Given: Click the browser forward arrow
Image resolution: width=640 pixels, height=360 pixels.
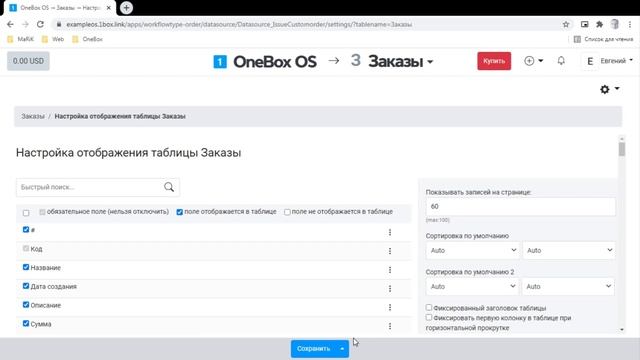Looking at the screenshot, I should [25, 24].
